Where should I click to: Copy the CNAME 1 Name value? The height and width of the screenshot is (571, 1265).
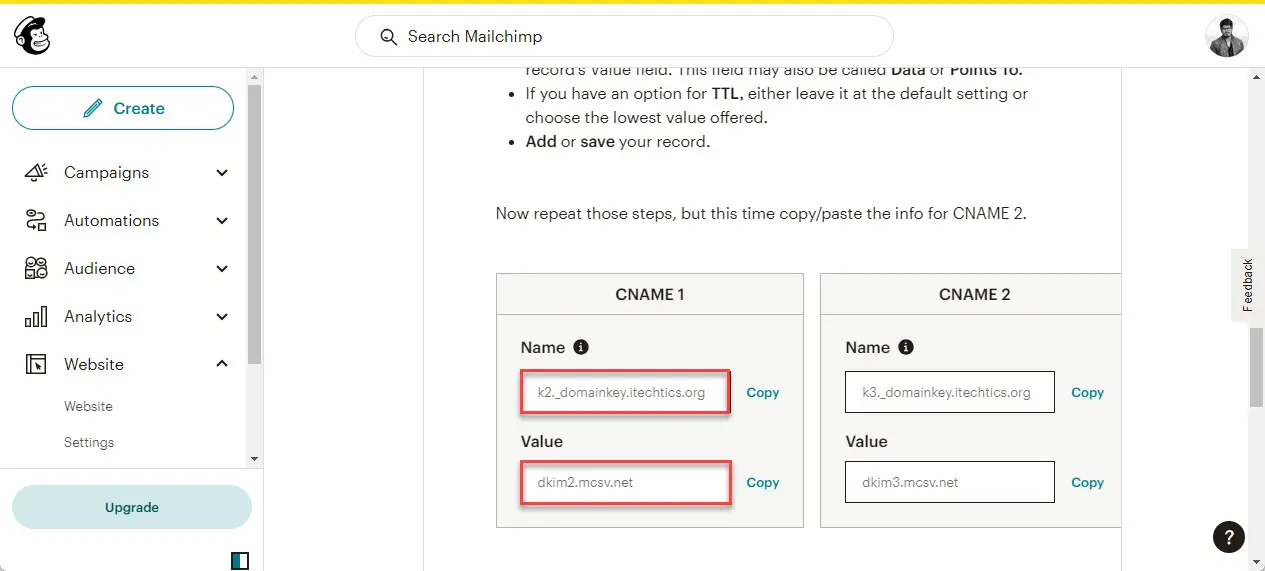pyautogui.click(x=762, y=393)
